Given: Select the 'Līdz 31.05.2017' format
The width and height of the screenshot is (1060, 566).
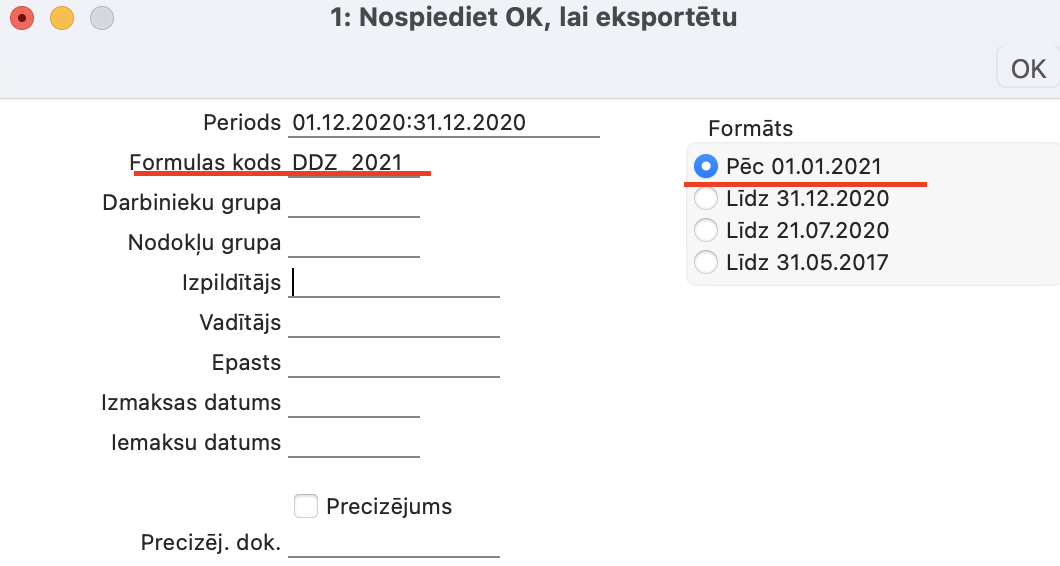Looking at the screenshot, I should coord(706,262).
